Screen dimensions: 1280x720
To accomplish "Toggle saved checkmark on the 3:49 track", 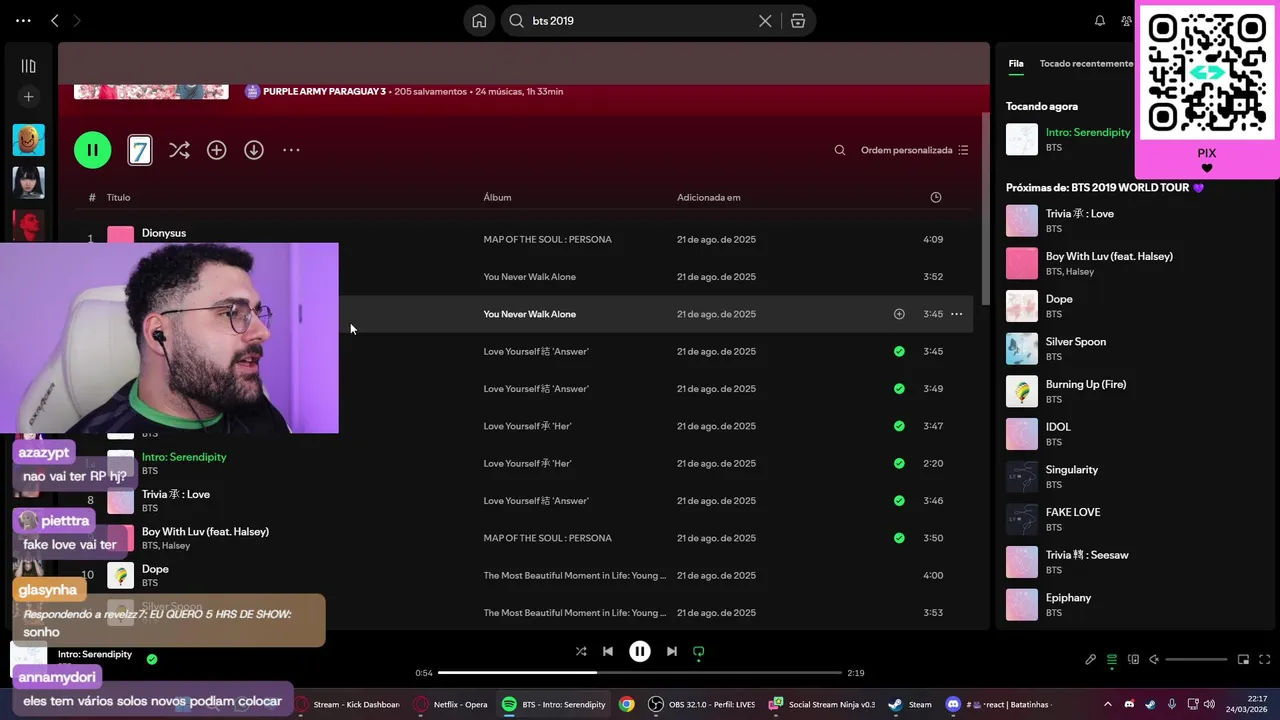I will 899,389.
